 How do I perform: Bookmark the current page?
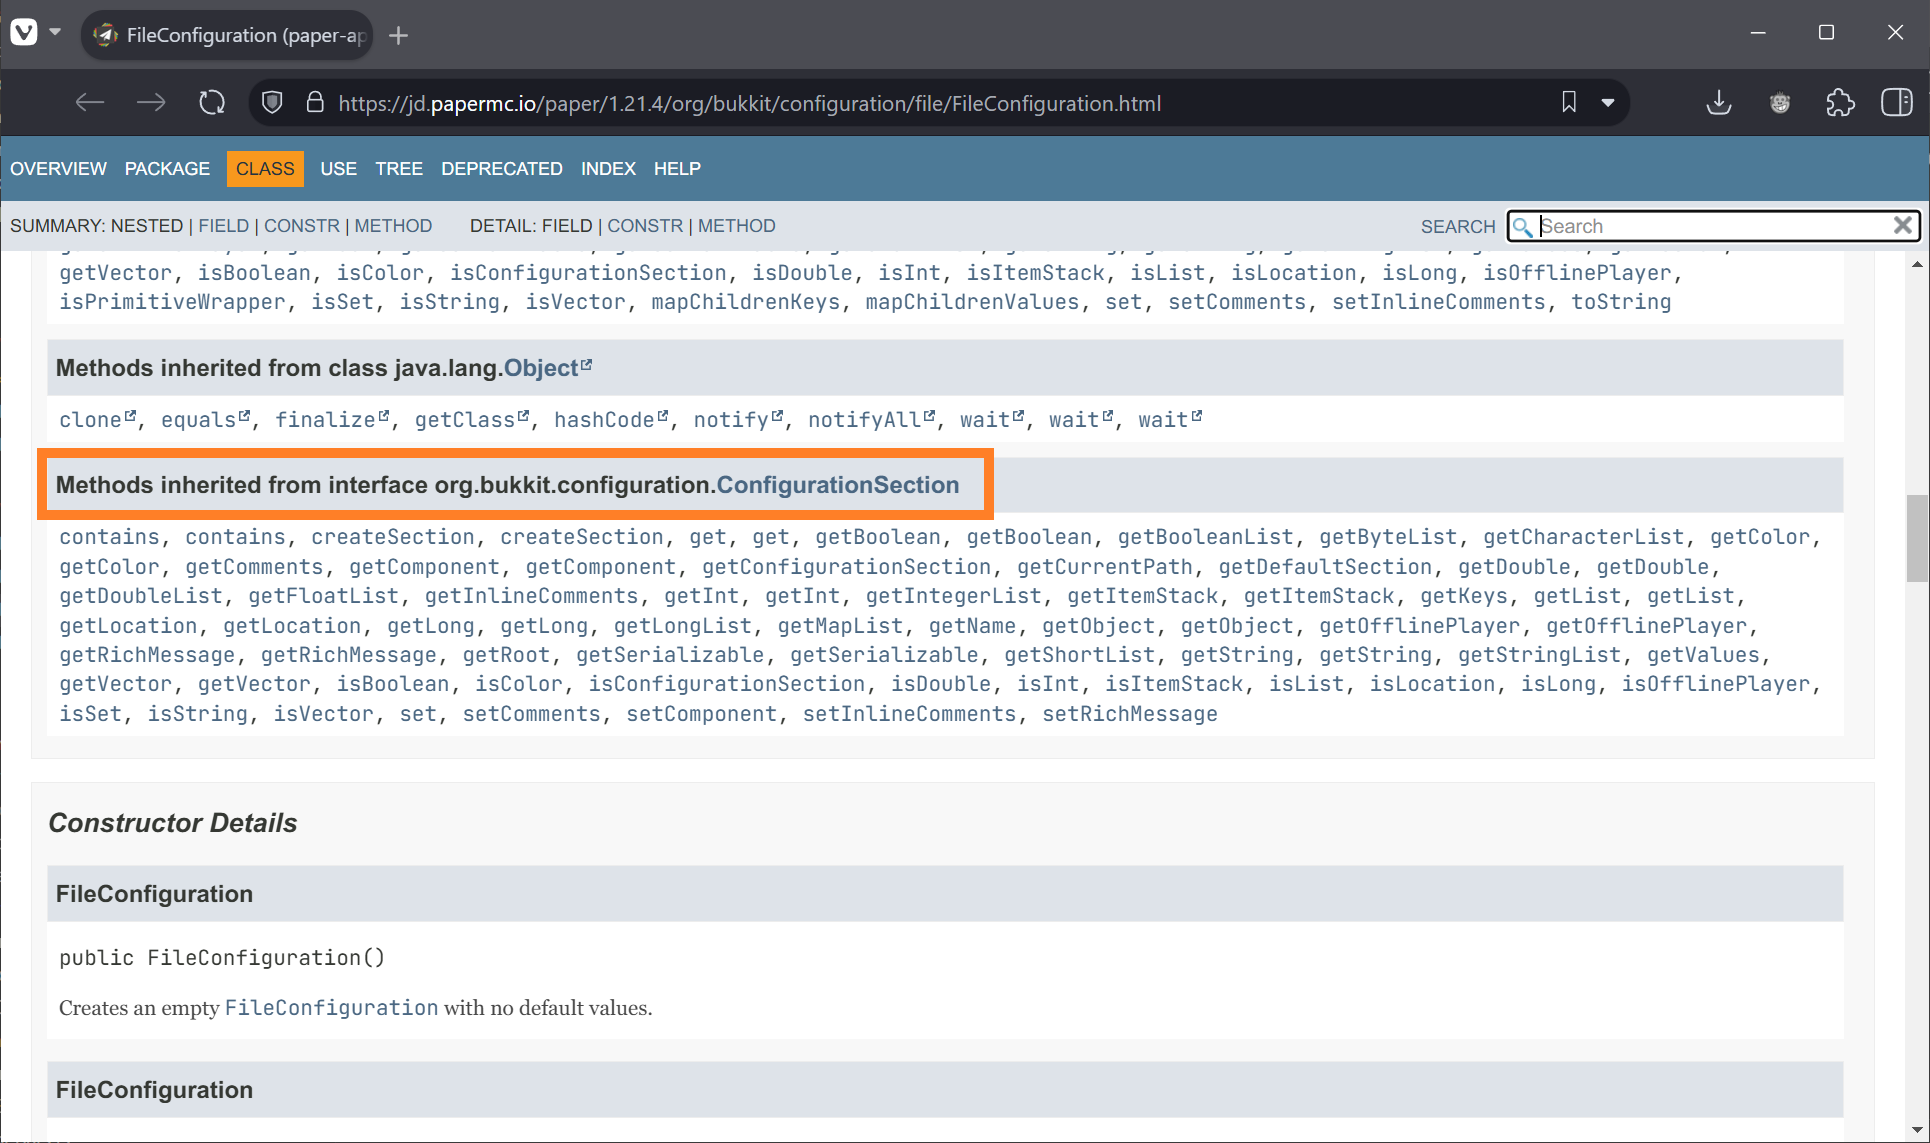[x=1568, y=102]
